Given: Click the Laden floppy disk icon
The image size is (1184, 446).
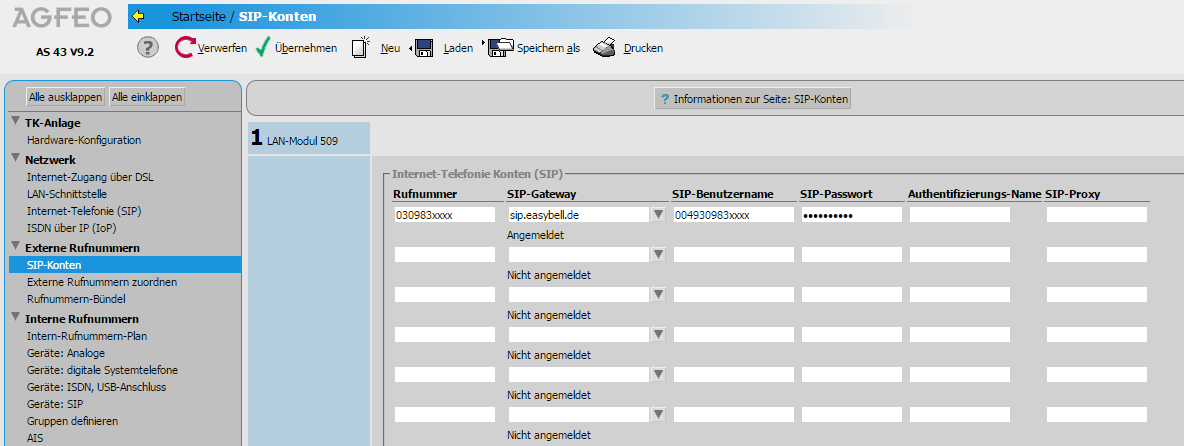Looking at the screenshot, I should 424,47.
